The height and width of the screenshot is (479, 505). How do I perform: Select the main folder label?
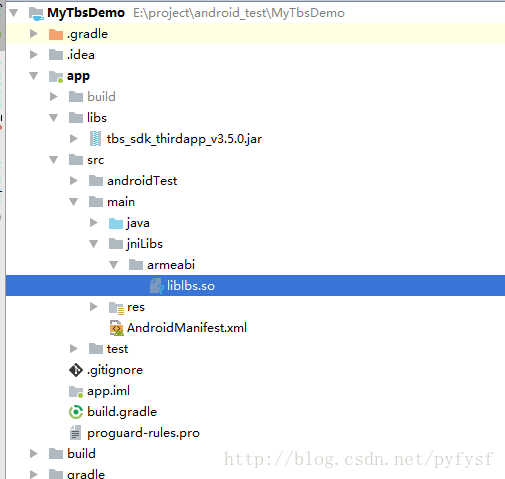click(121, 202)
